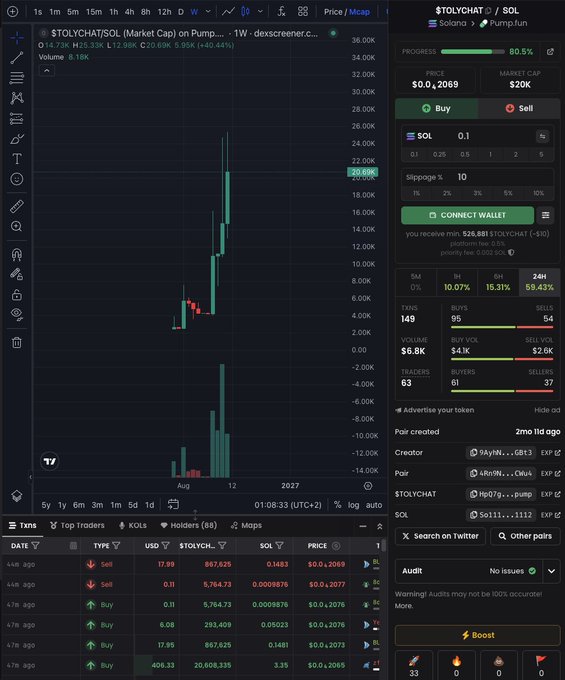The width and height of the screenshot is (565, 680).
Task: Open the Txns tab
Action: pos(23,525)
